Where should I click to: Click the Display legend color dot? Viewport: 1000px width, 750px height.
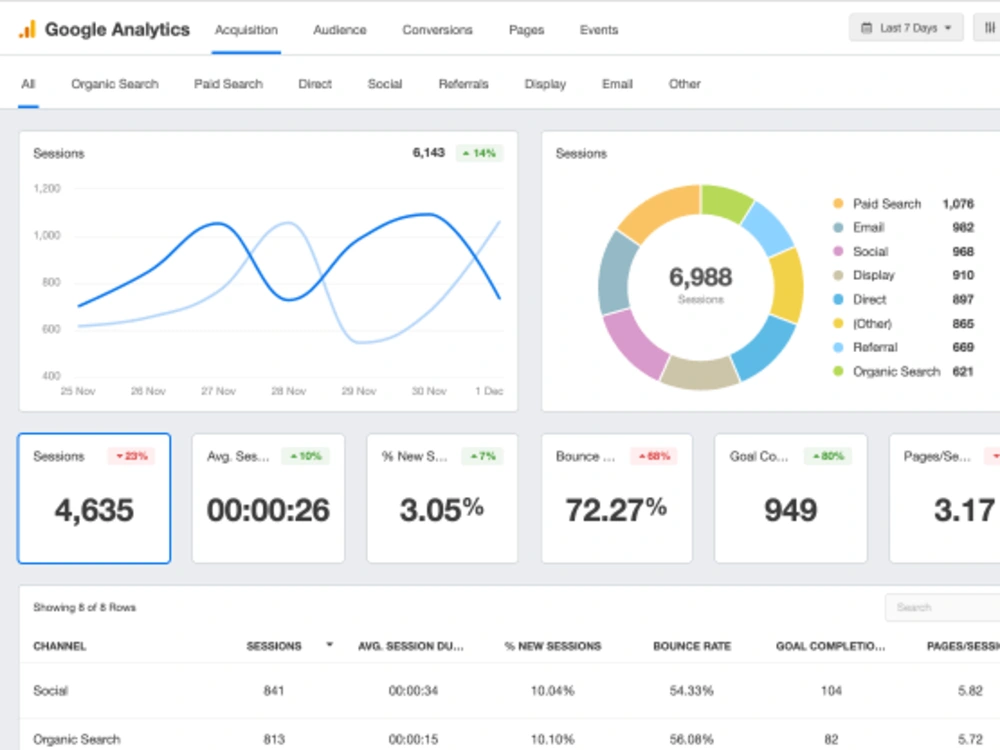point(838,276)
